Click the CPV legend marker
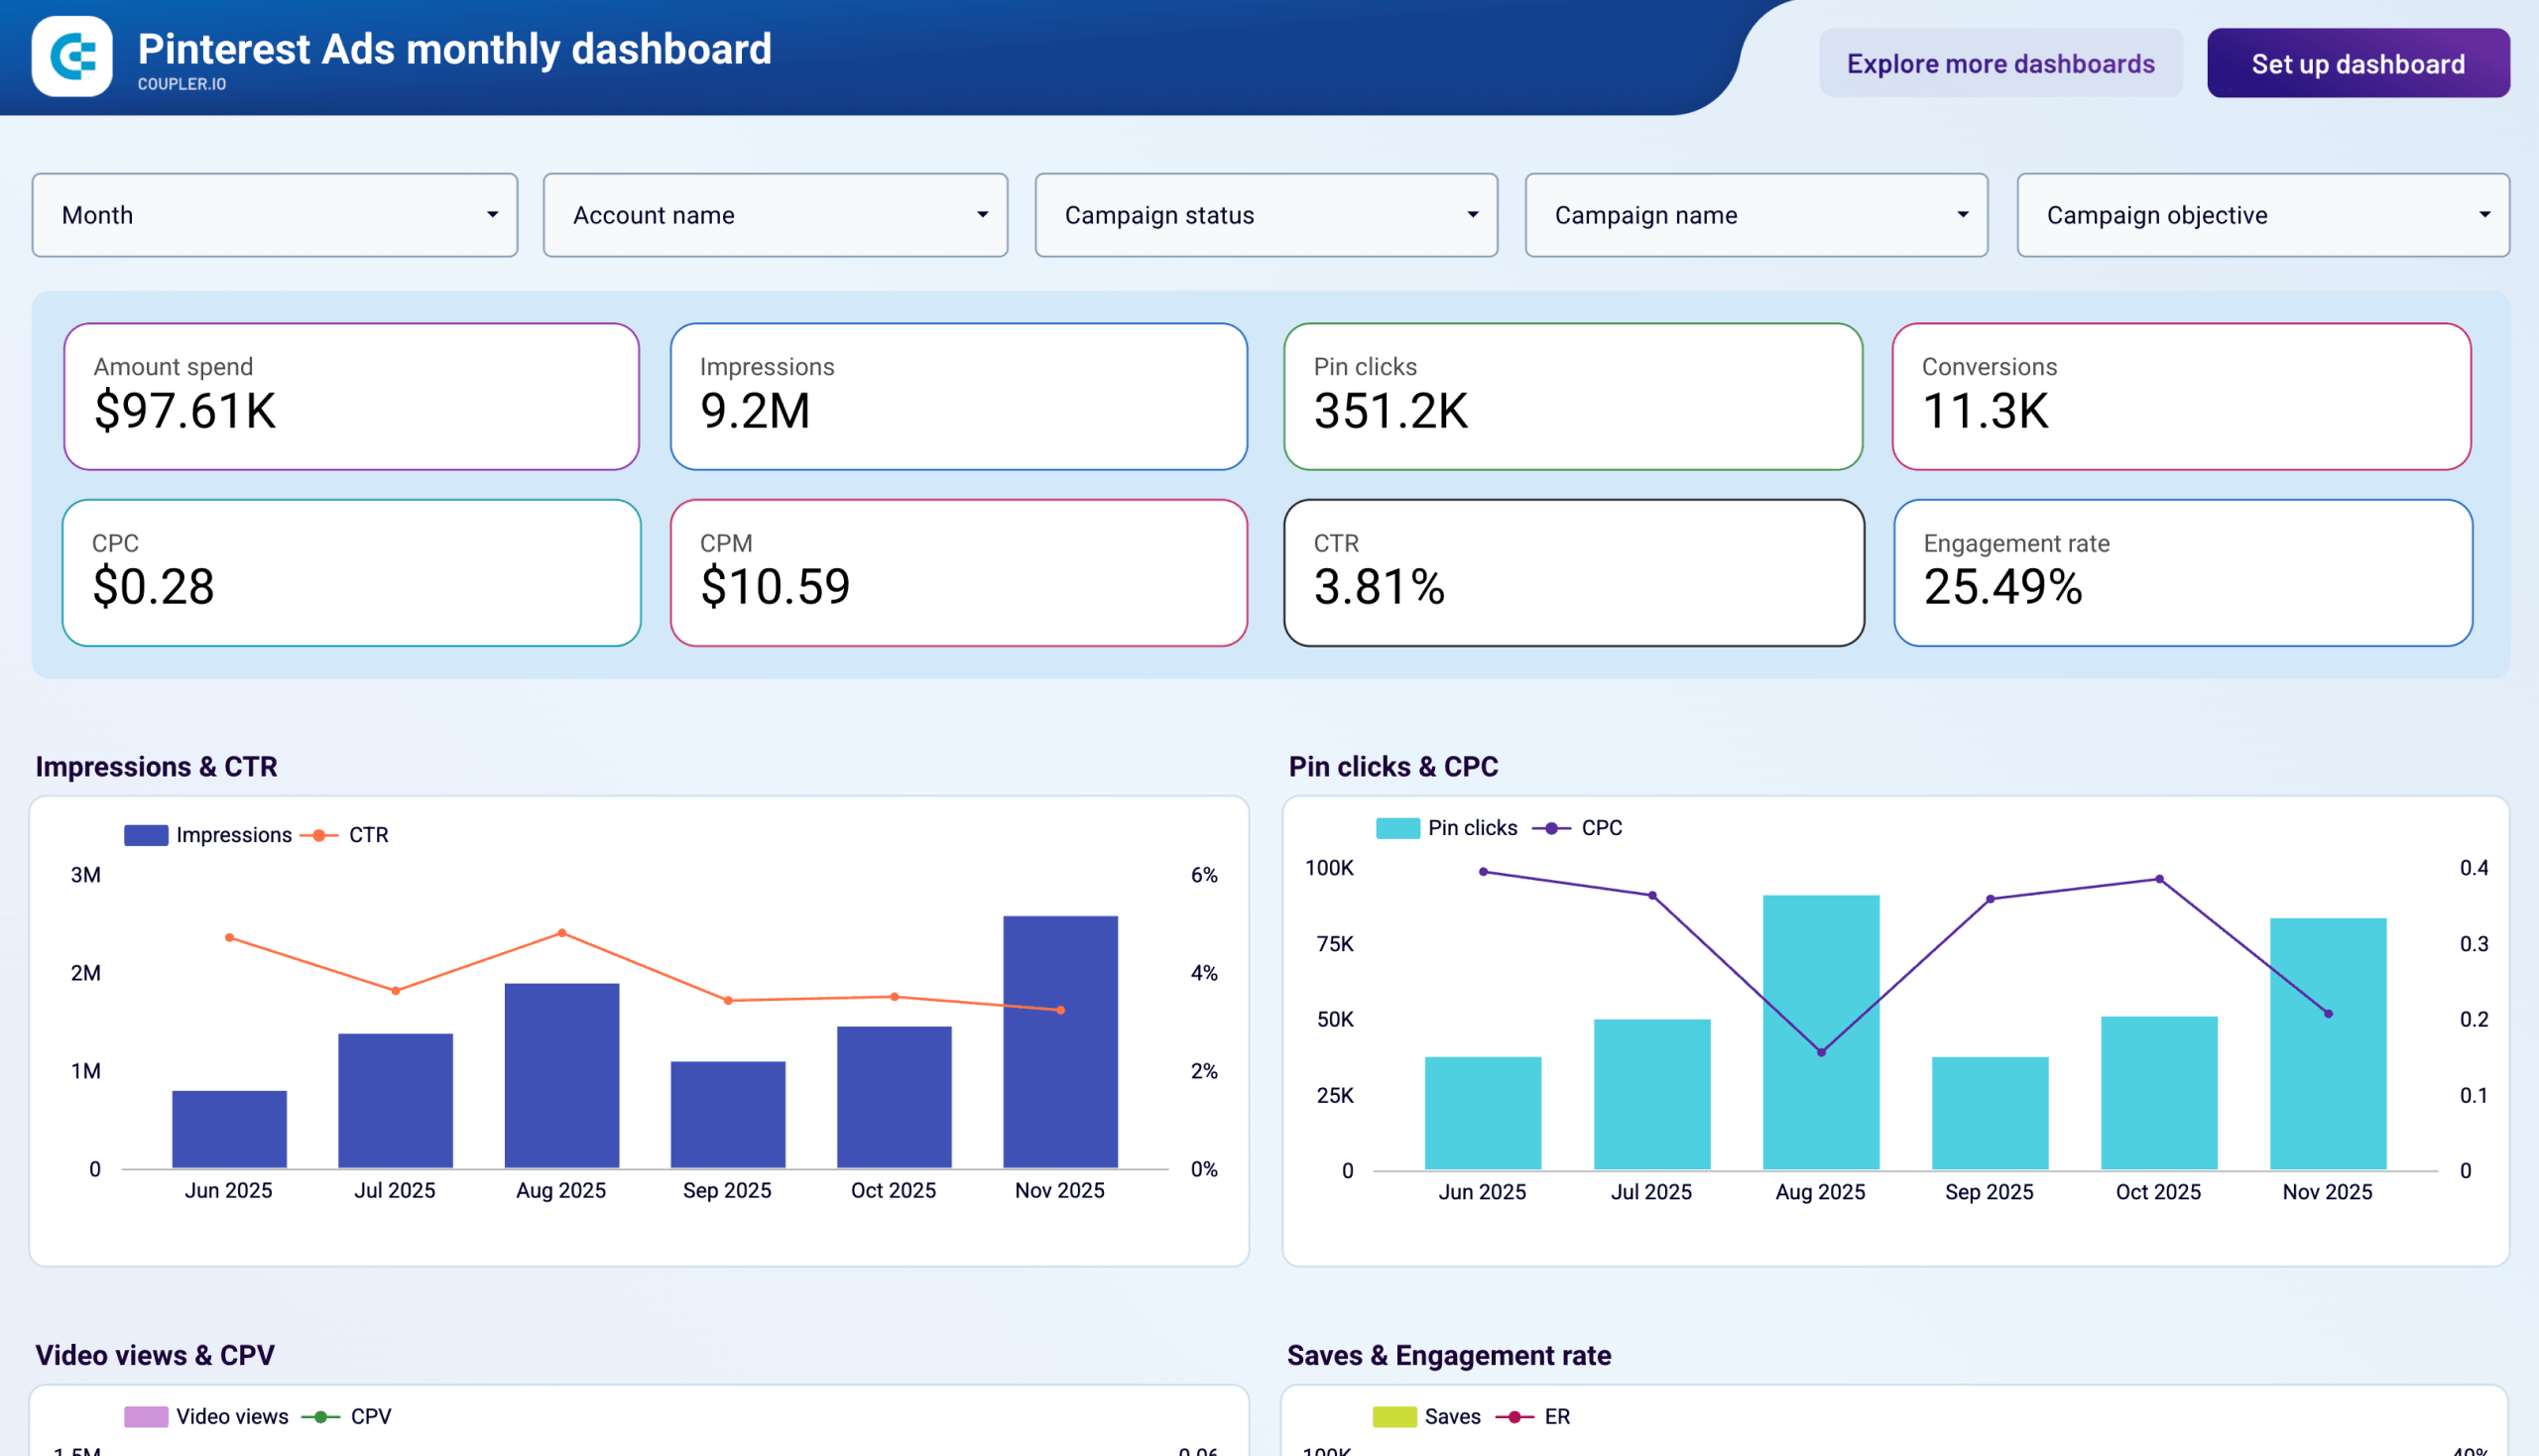Viewport: 2539px width, 1456px height. tap(320, 1415)
